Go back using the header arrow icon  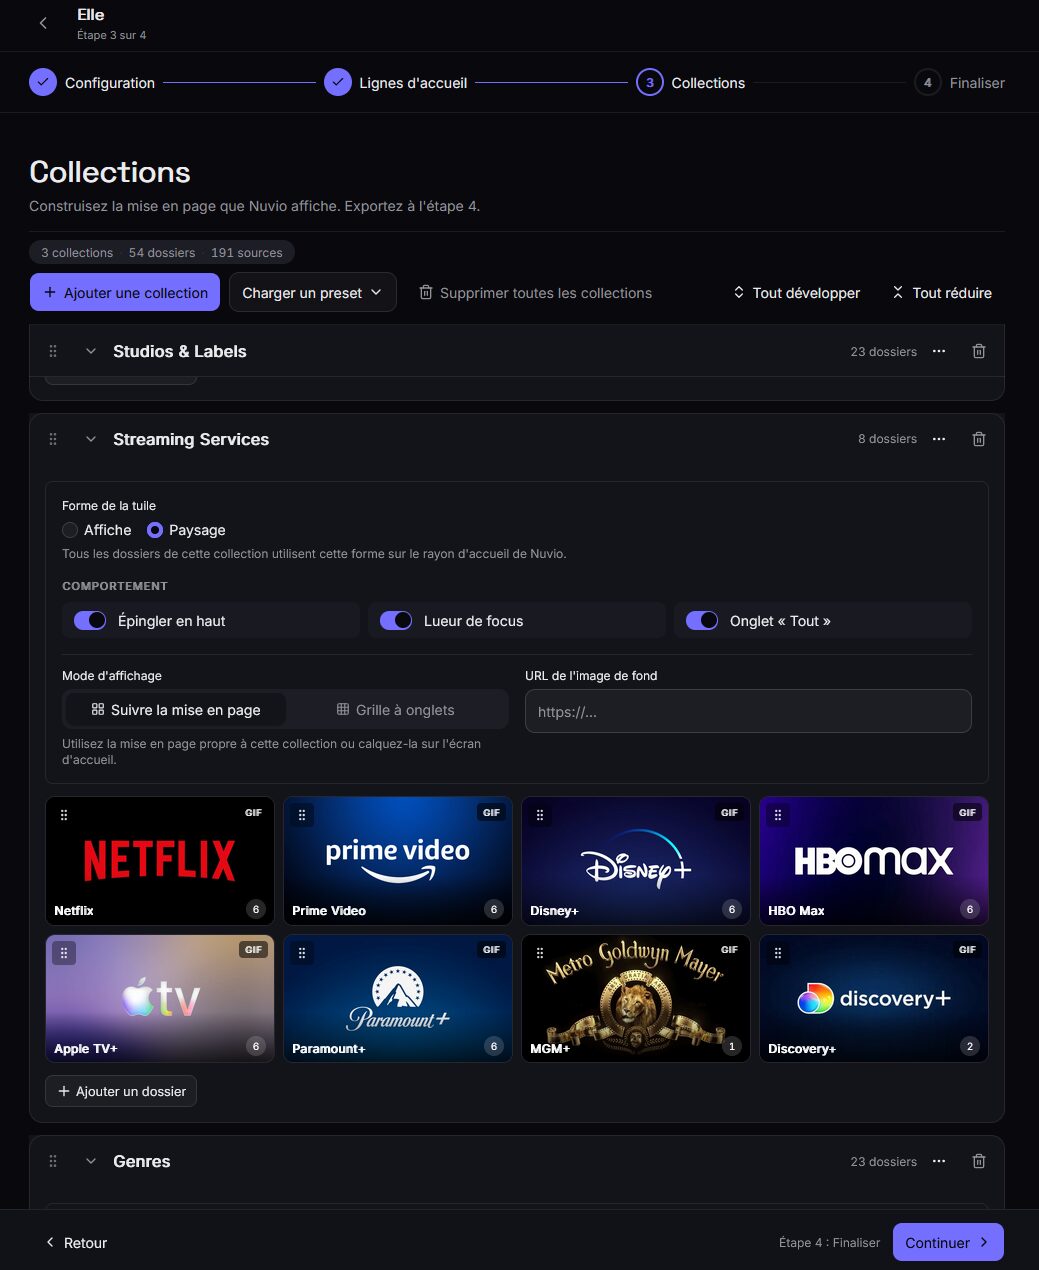point(43,23)
